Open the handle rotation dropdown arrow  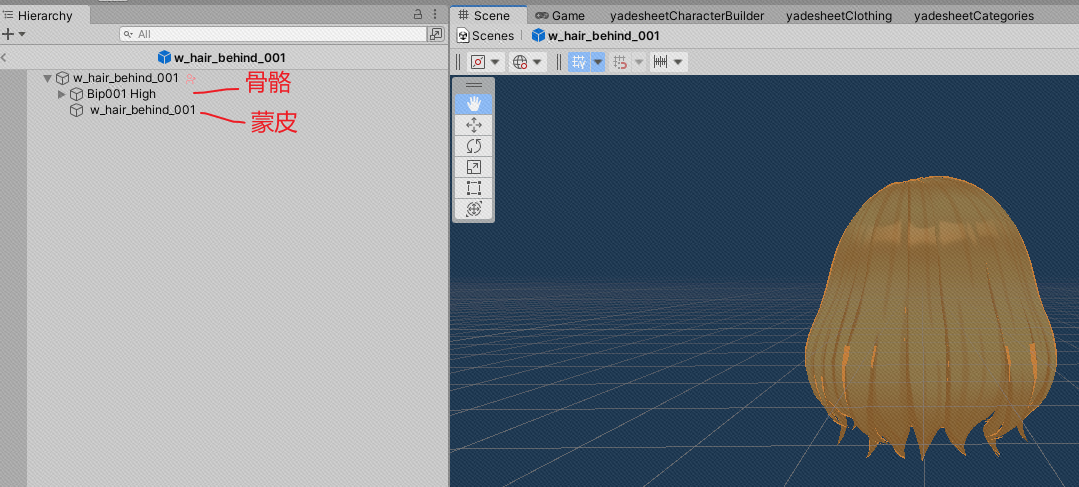click(x=537, y=63)
